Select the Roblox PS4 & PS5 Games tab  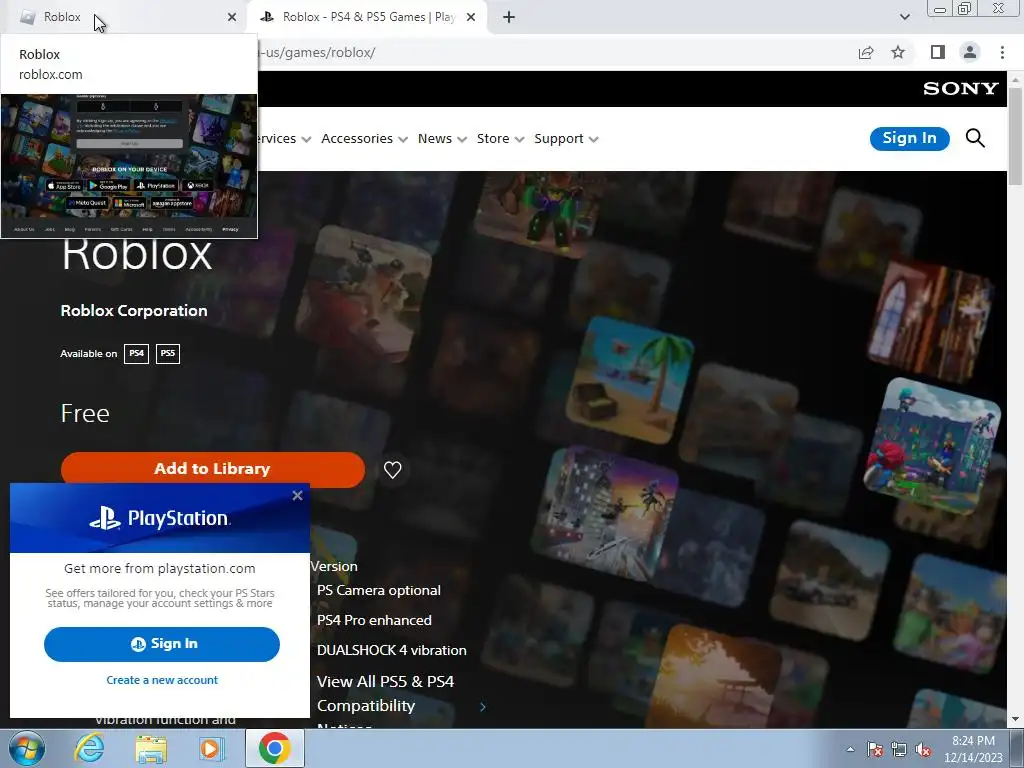tap(366, 17)
